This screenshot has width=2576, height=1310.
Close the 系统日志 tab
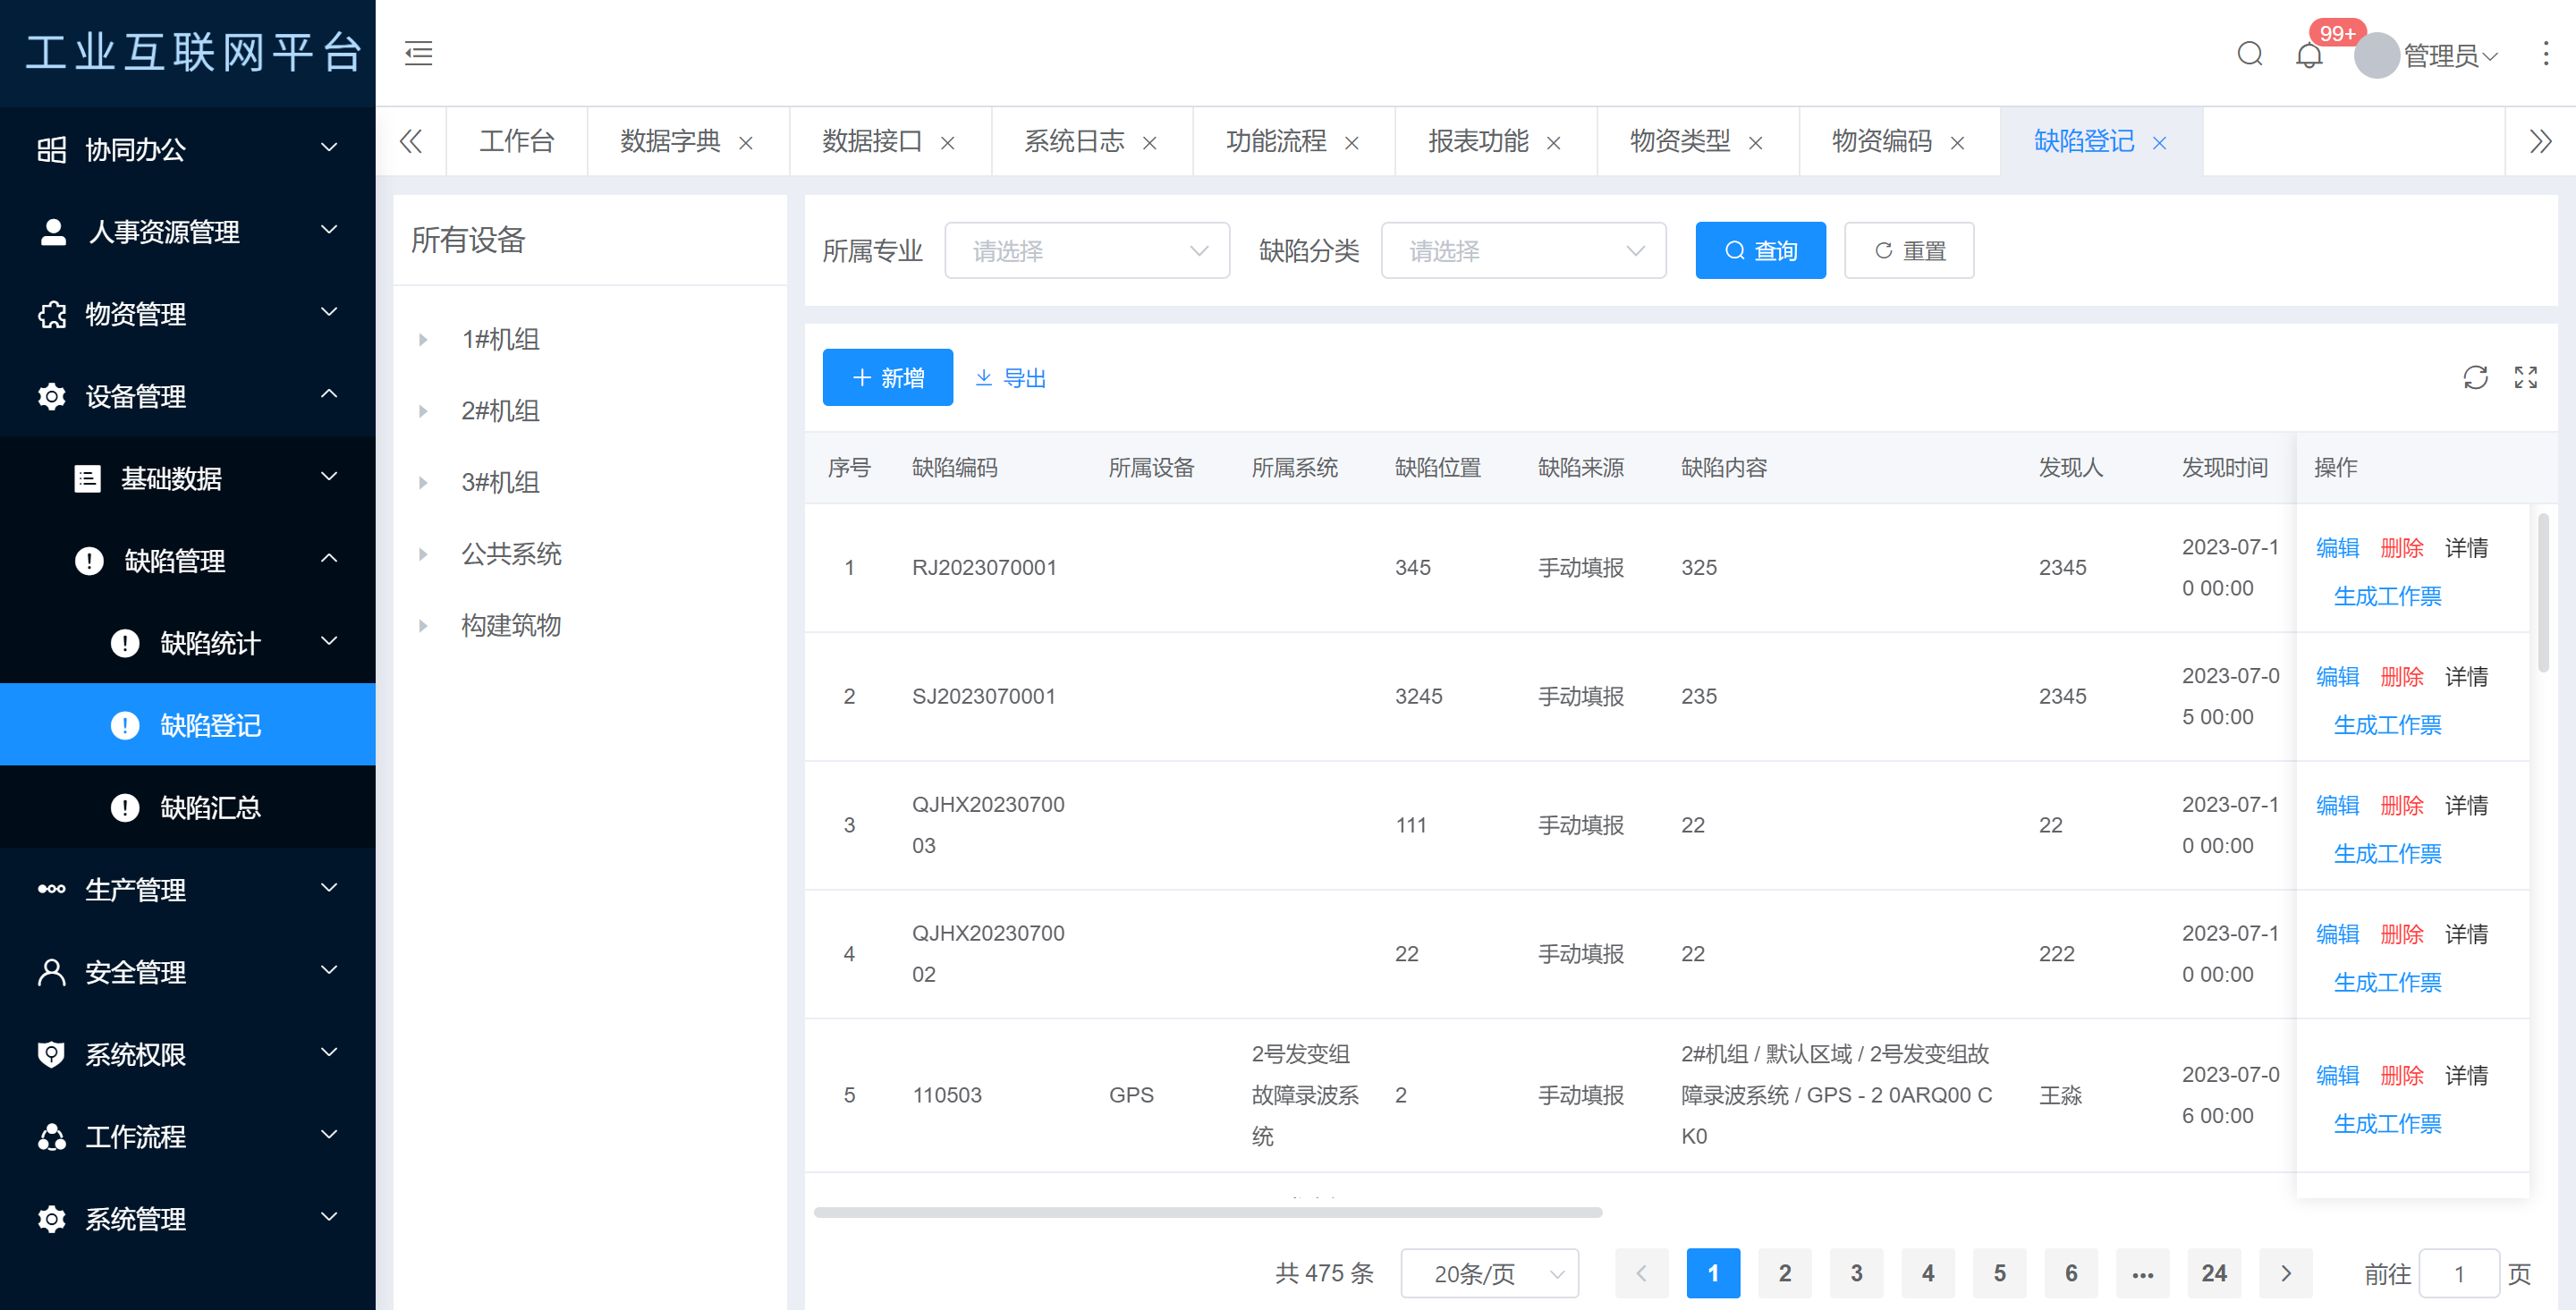click(1150, 143)
